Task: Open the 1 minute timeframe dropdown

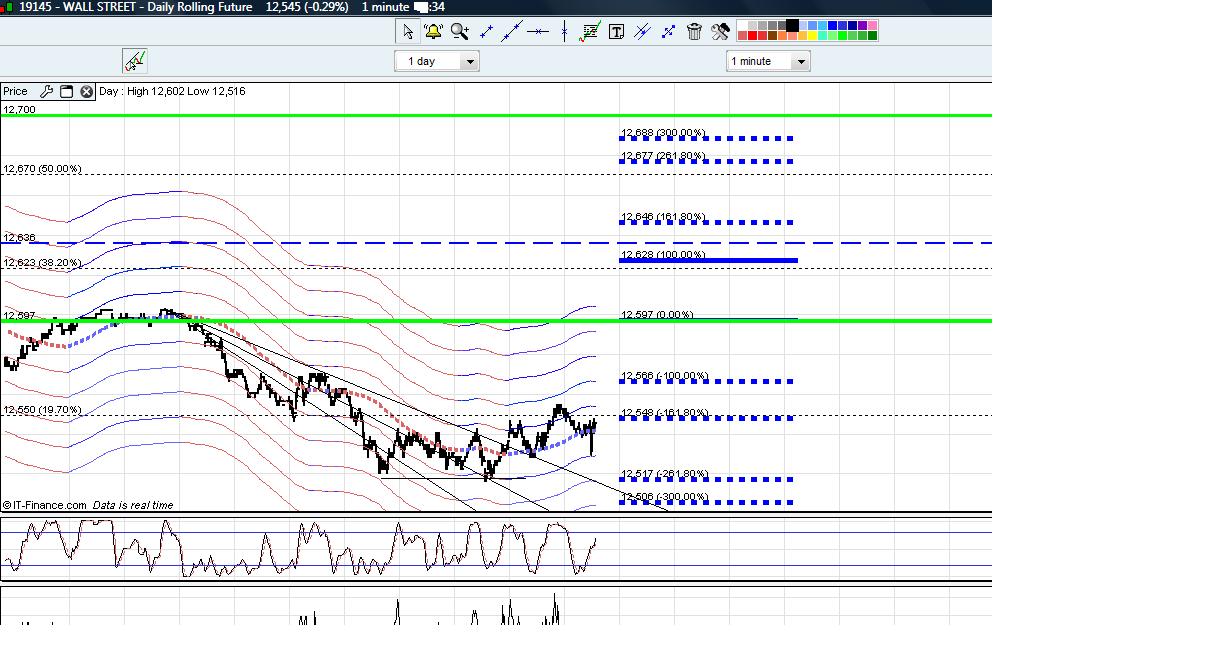Action: (767, 61)
